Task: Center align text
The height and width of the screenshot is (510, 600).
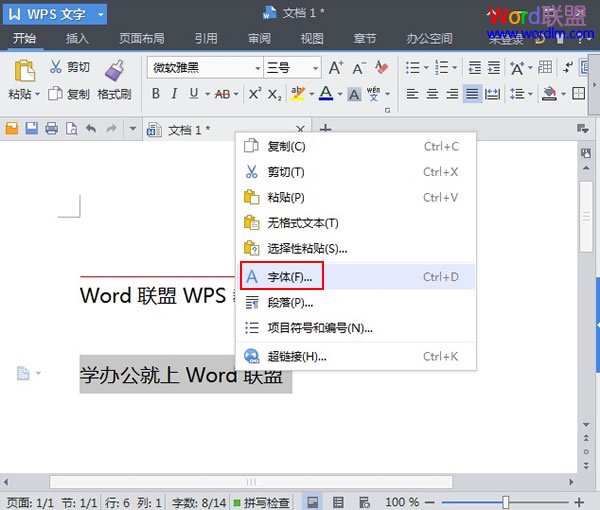Action: pos(432,94)
